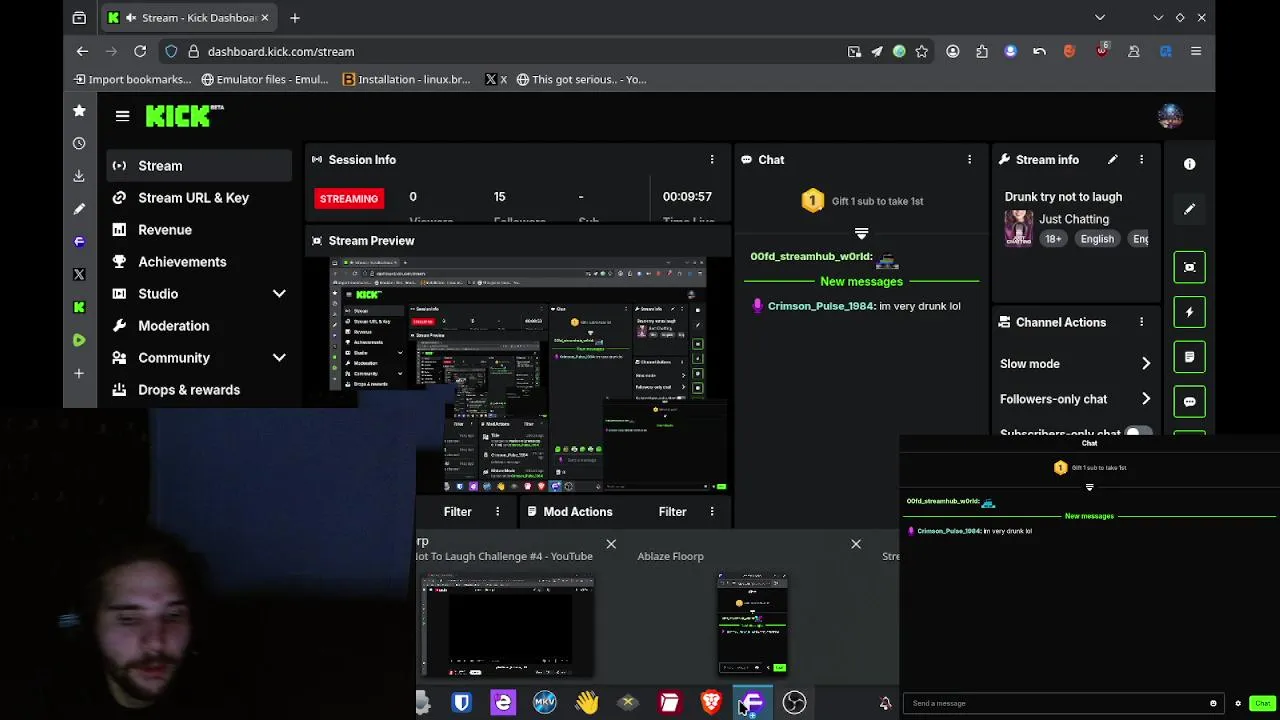This screenshot has width=1280, height=720.
Task: Open the history clock in left sidebar
Action: [79, 144]
